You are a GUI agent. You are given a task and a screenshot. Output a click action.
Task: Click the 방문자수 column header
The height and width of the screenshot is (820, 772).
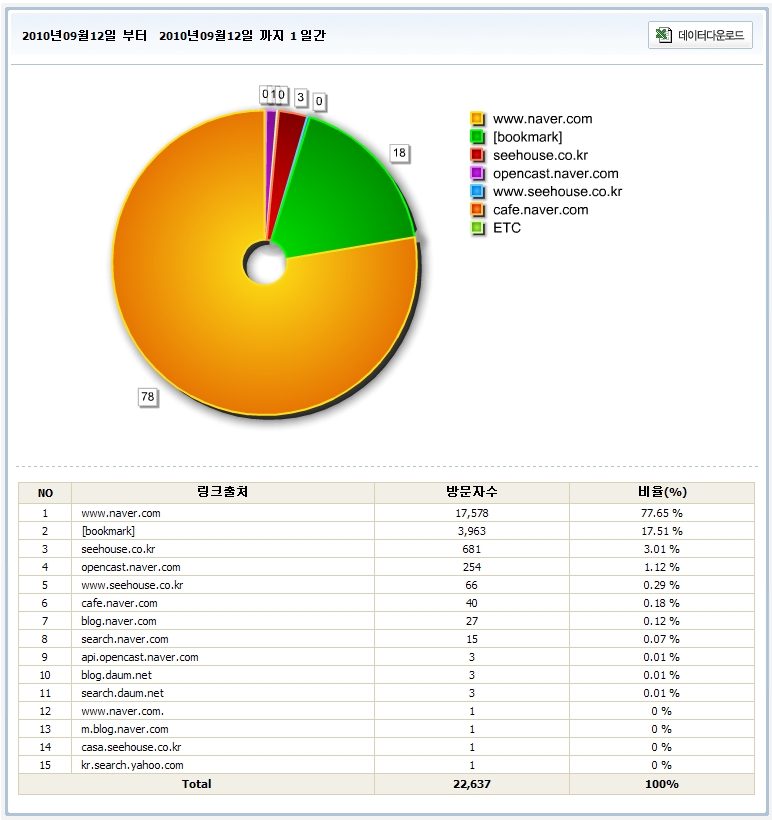471,492
